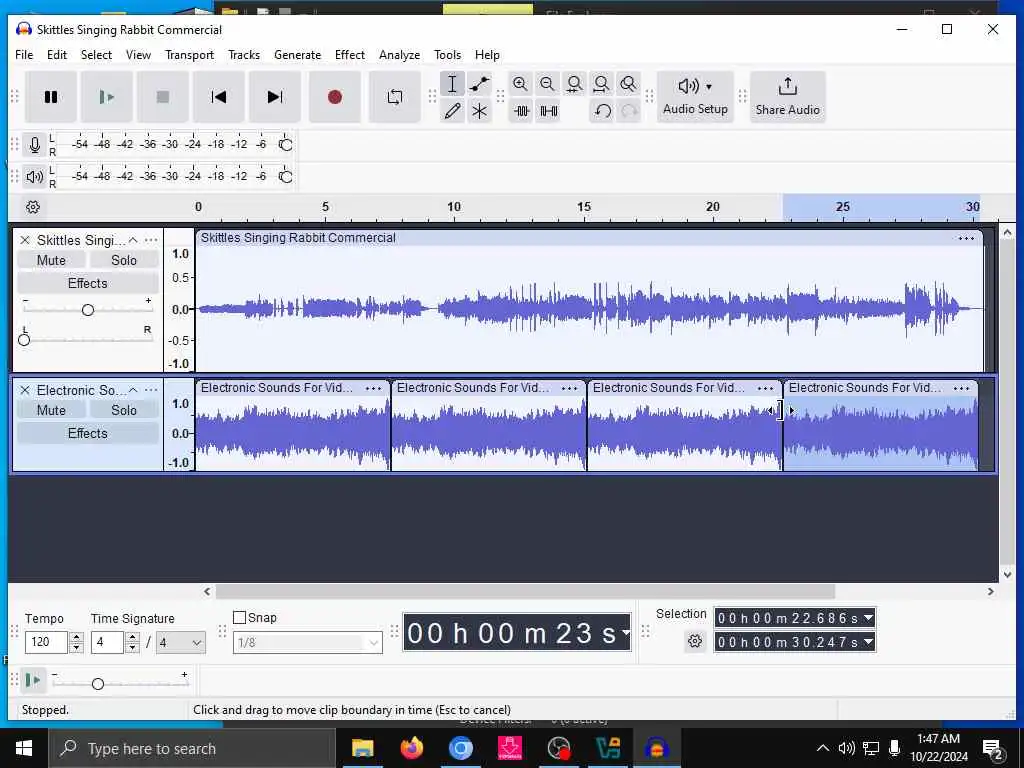The width and height of the screenshot is (1024, 768).
Task: Open fourth (selected) Electronic Sounds clip menu
Action: 961,389
